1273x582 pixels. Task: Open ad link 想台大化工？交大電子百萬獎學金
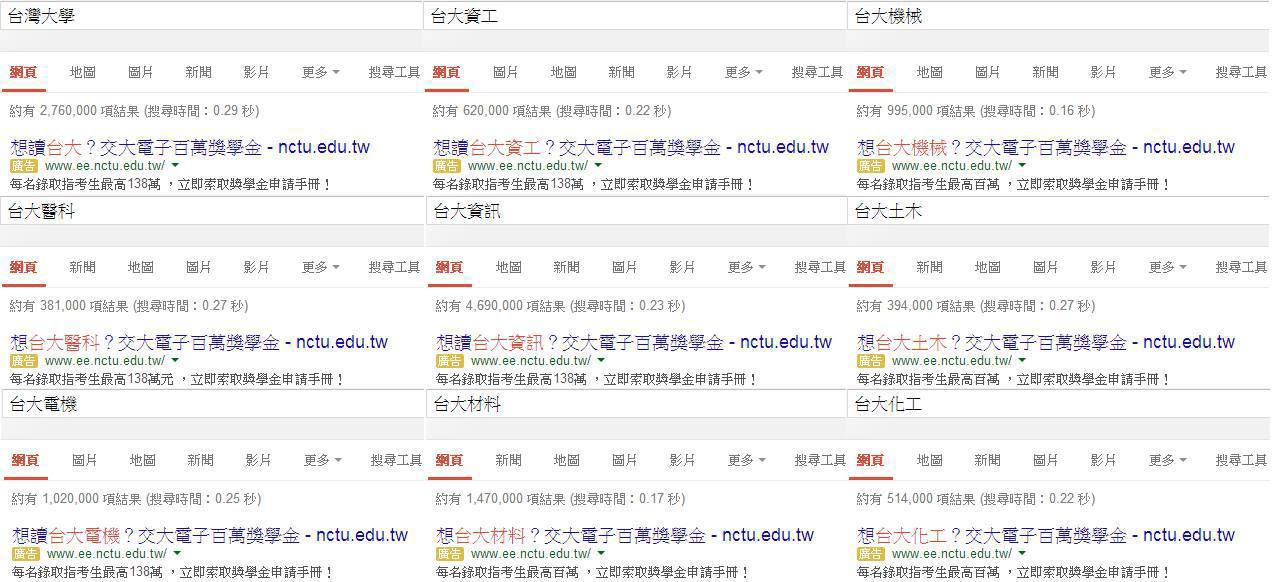[1046, 535]
